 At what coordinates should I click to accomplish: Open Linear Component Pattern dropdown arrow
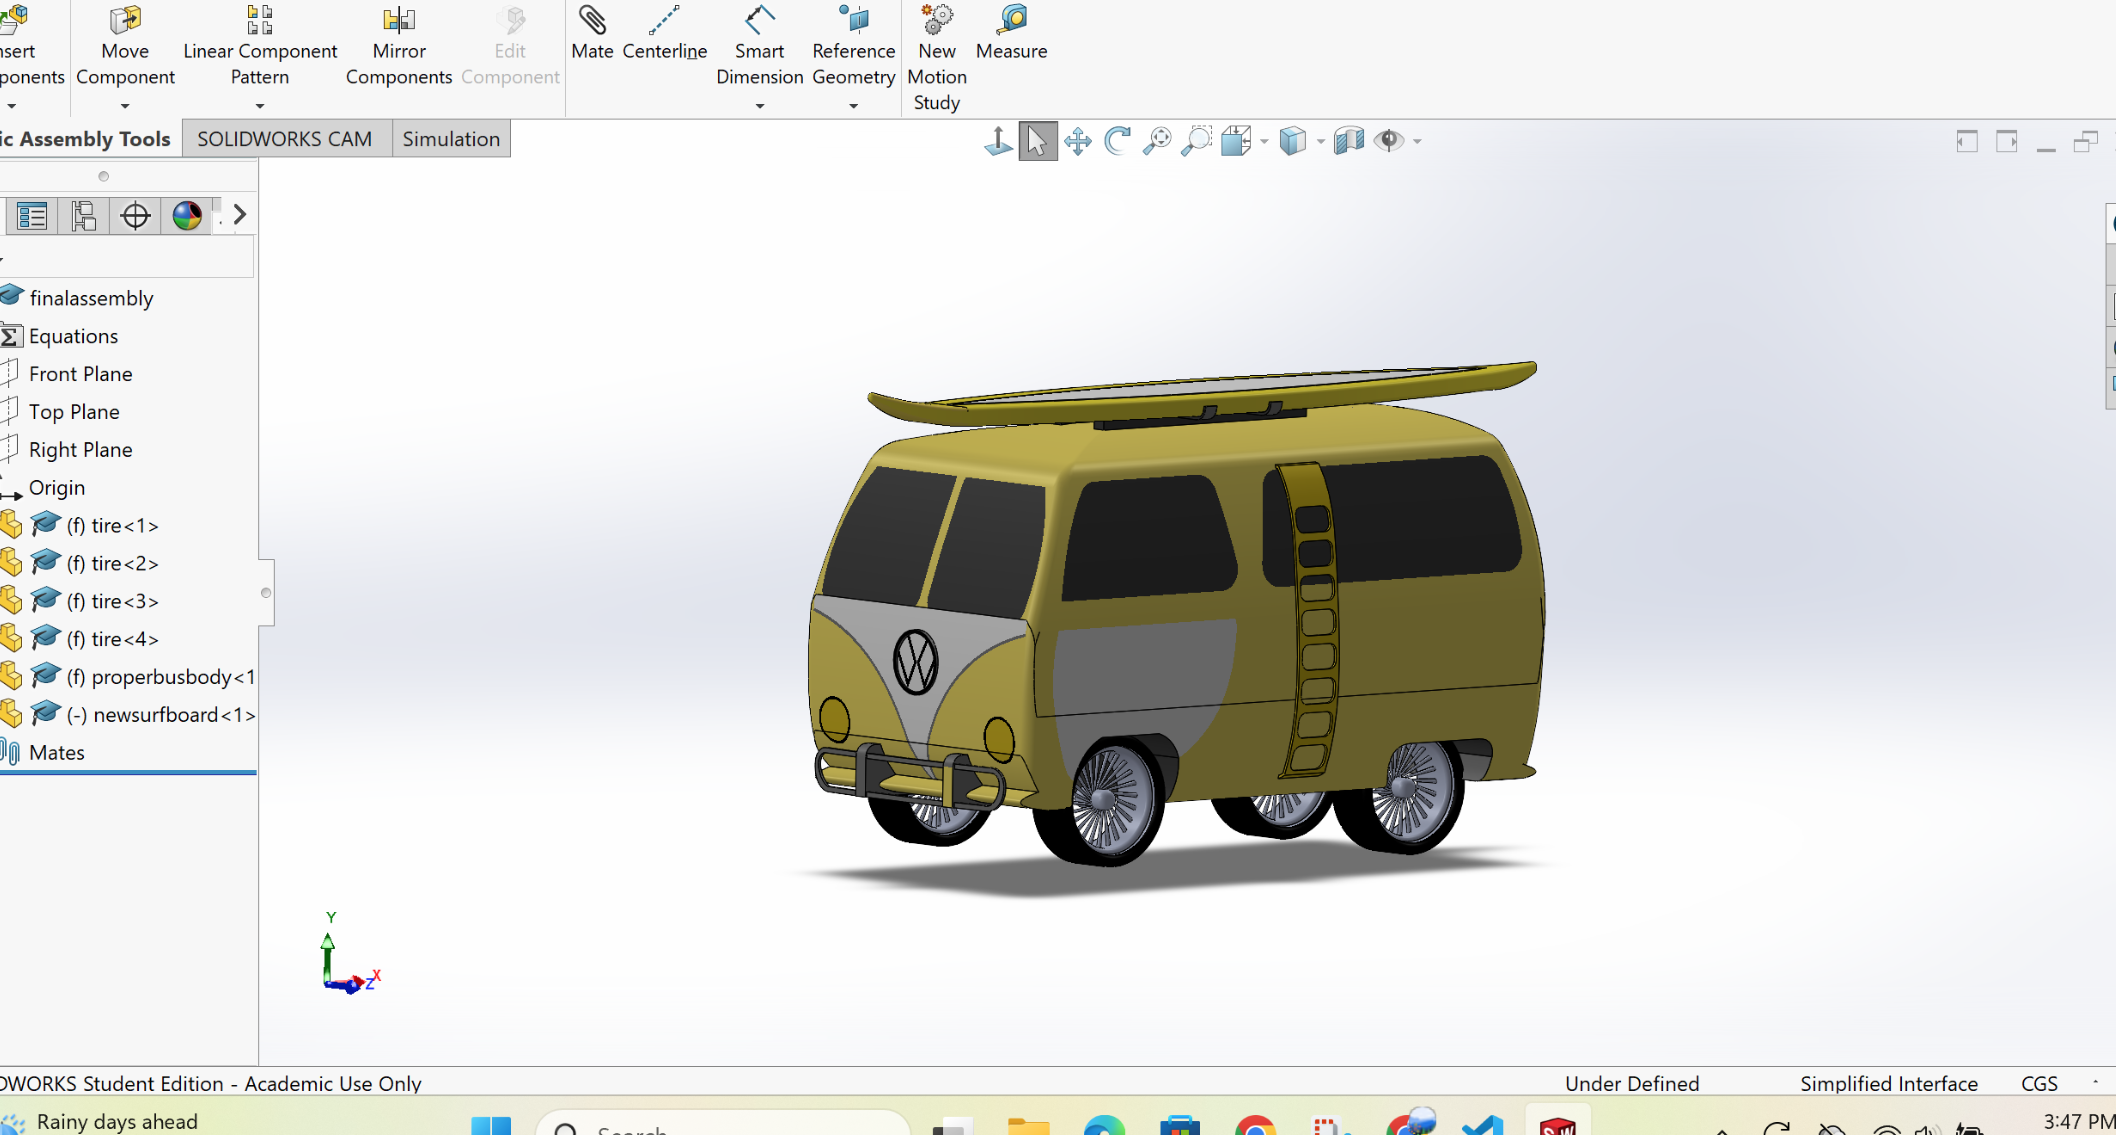click(260, 106)
